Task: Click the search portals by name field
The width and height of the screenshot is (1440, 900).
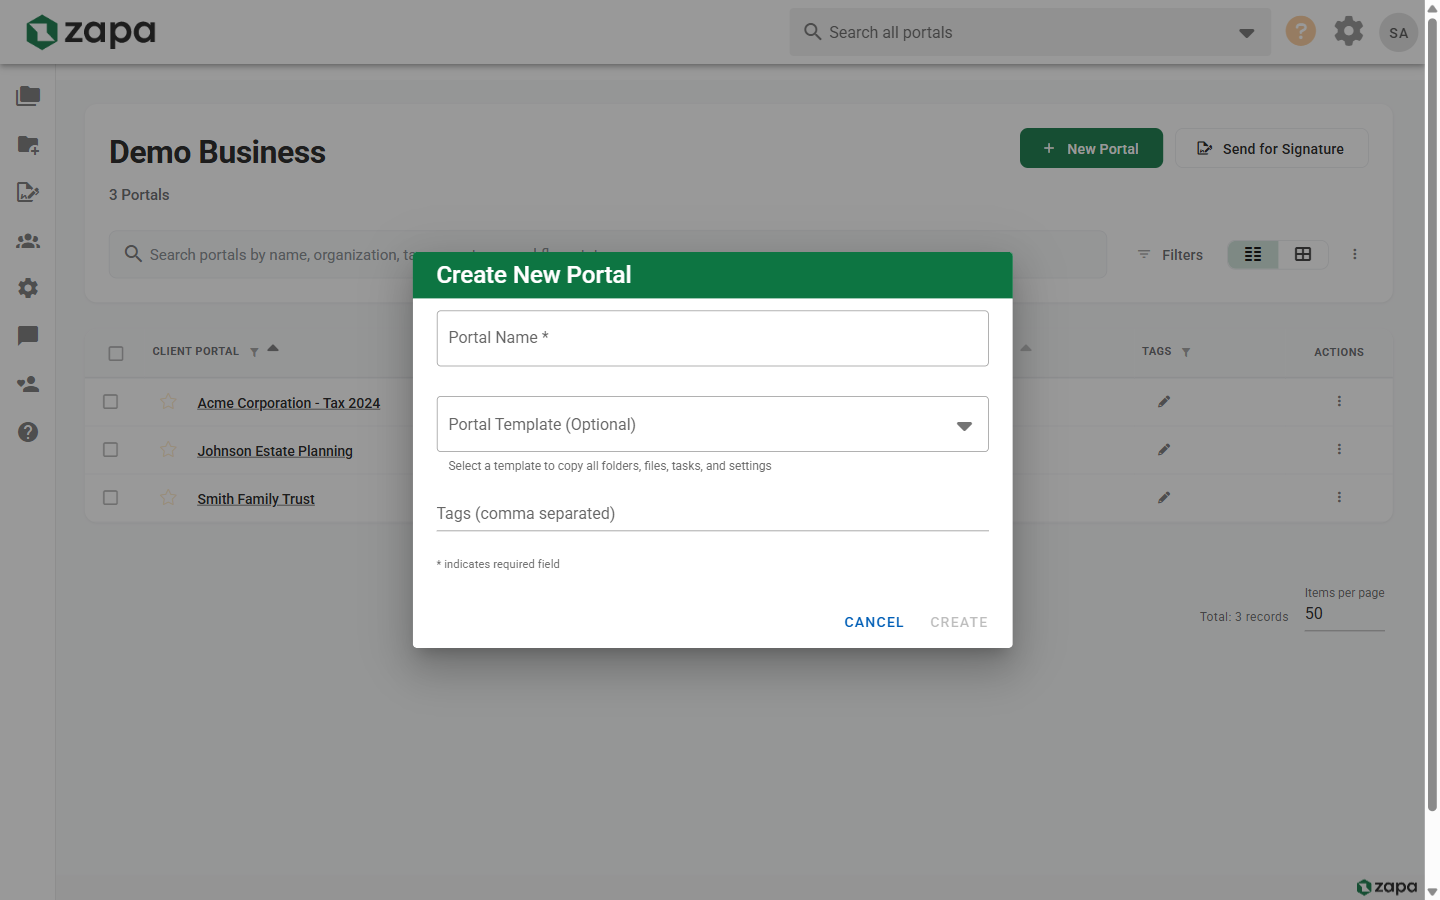Action: pyautogui.click(x=608, y=255)
